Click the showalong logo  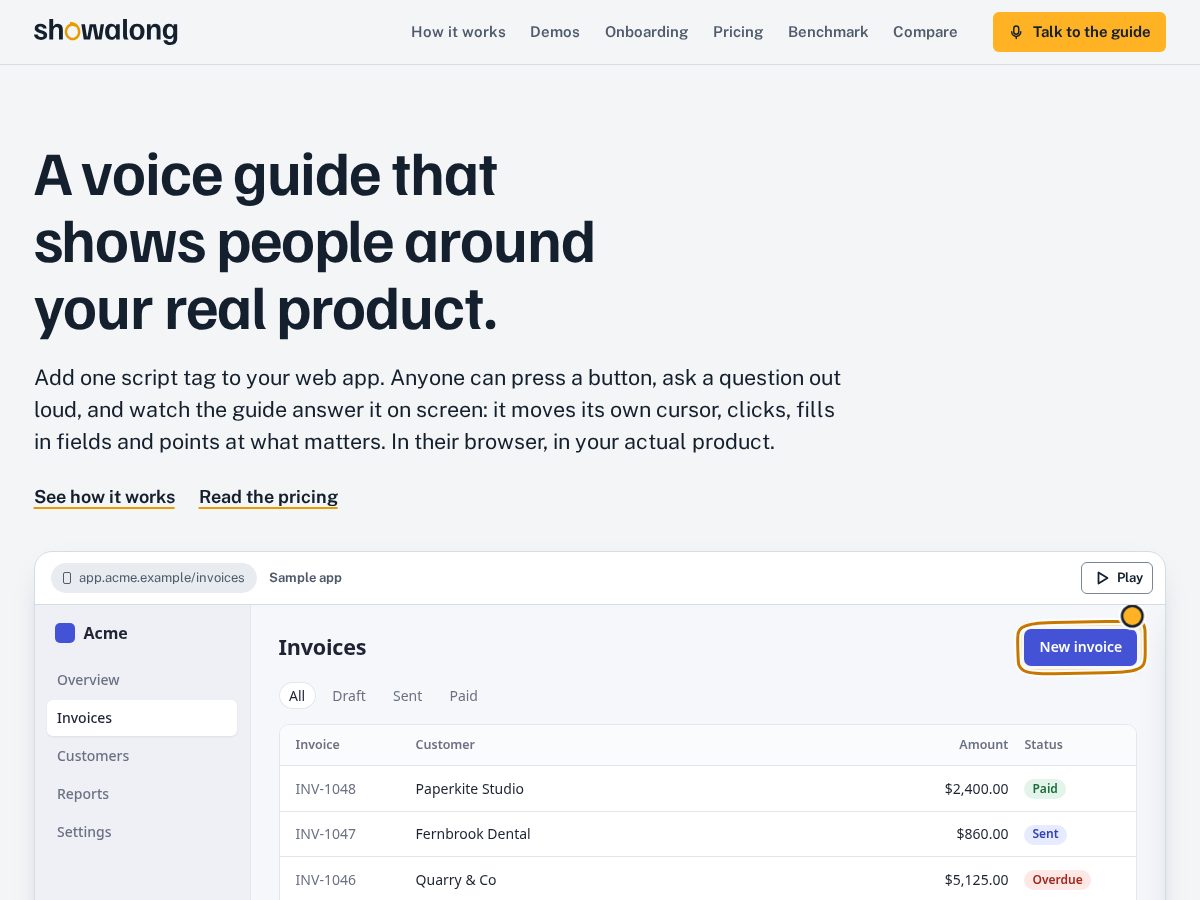click(x=106, y=31)
